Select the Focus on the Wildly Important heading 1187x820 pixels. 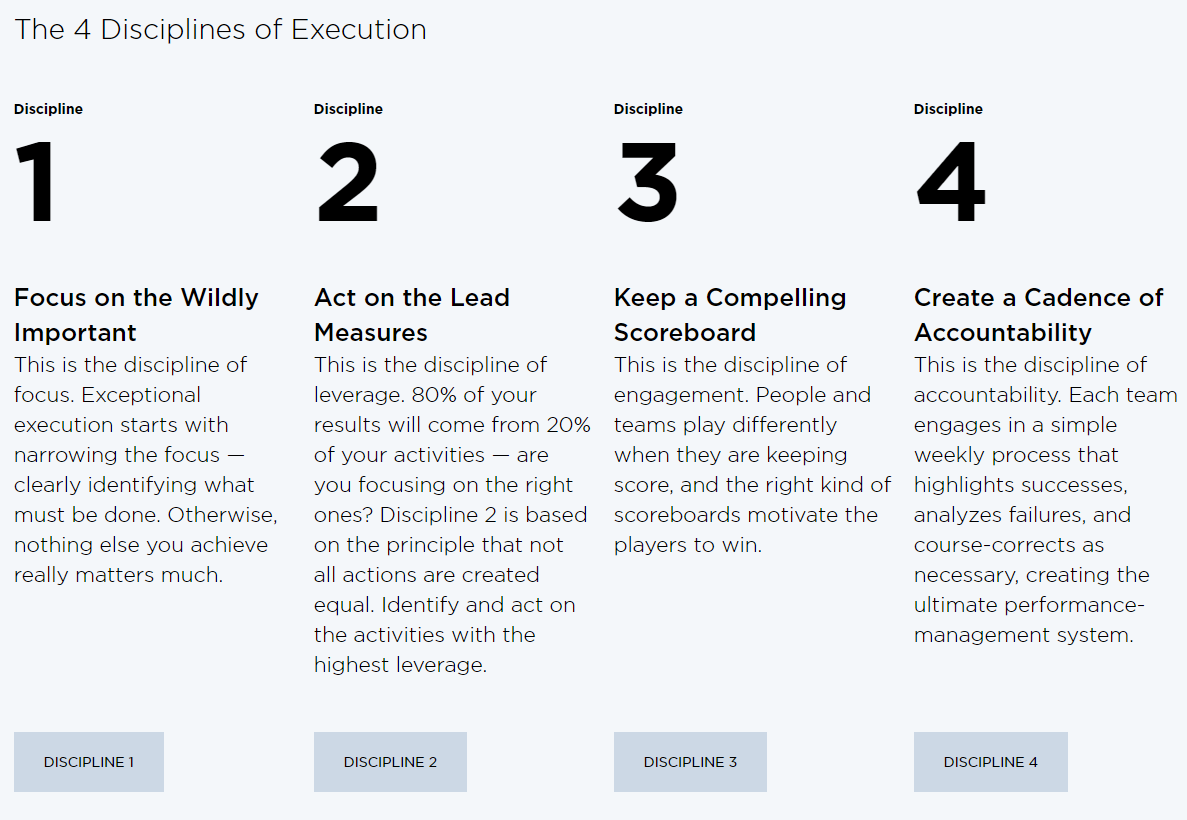(x=136, y=314)
